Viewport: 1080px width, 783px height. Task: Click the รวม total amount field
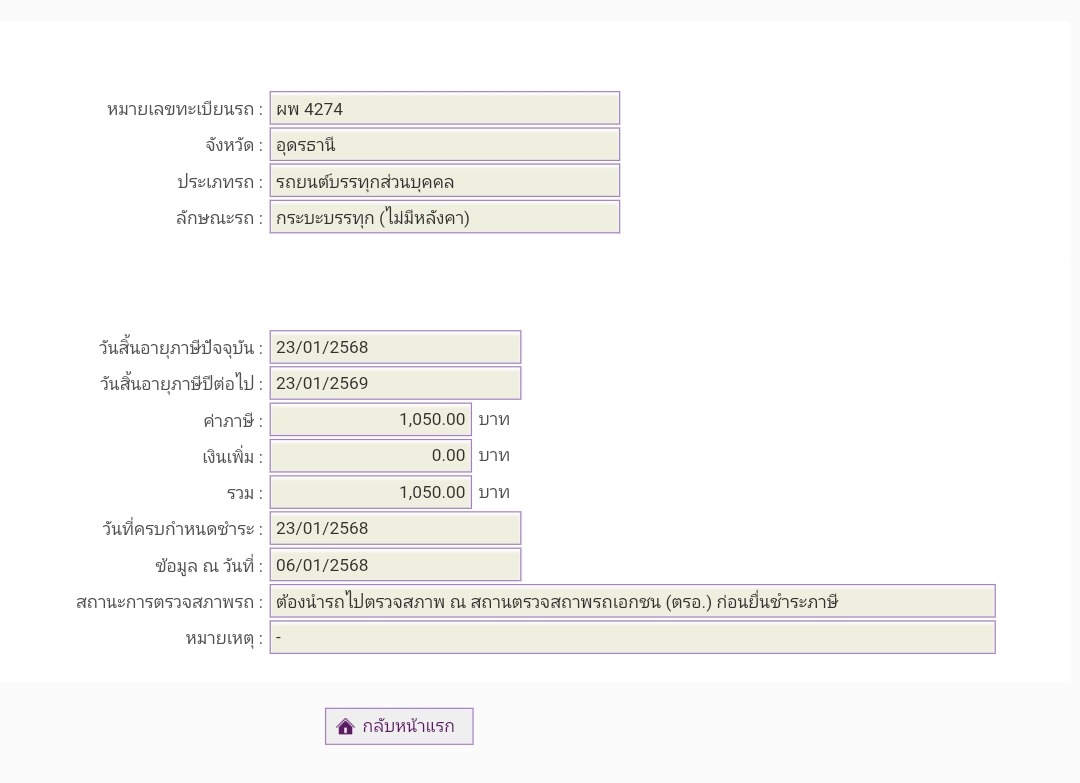pos(371,492)
